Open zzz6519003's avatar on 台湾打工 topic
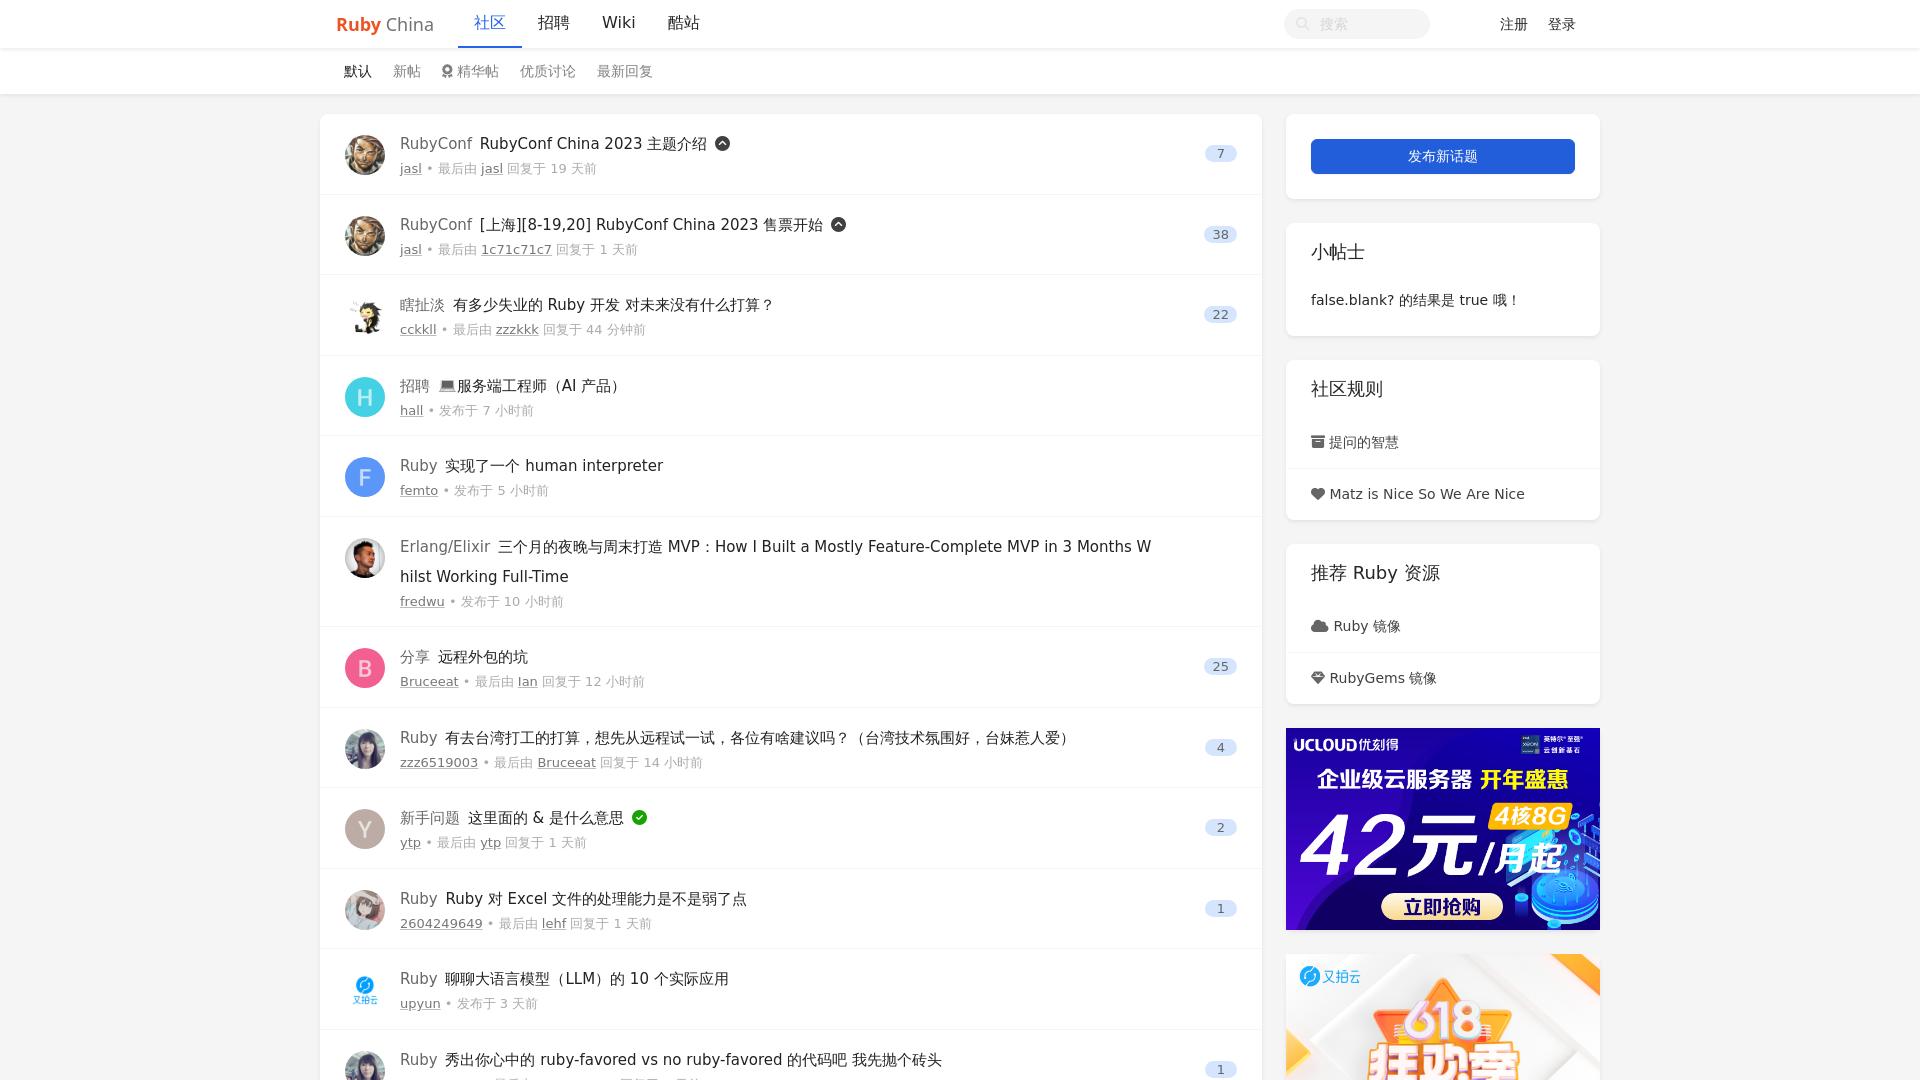This screenshot has height=1080, width=1920. click(365, 749)
